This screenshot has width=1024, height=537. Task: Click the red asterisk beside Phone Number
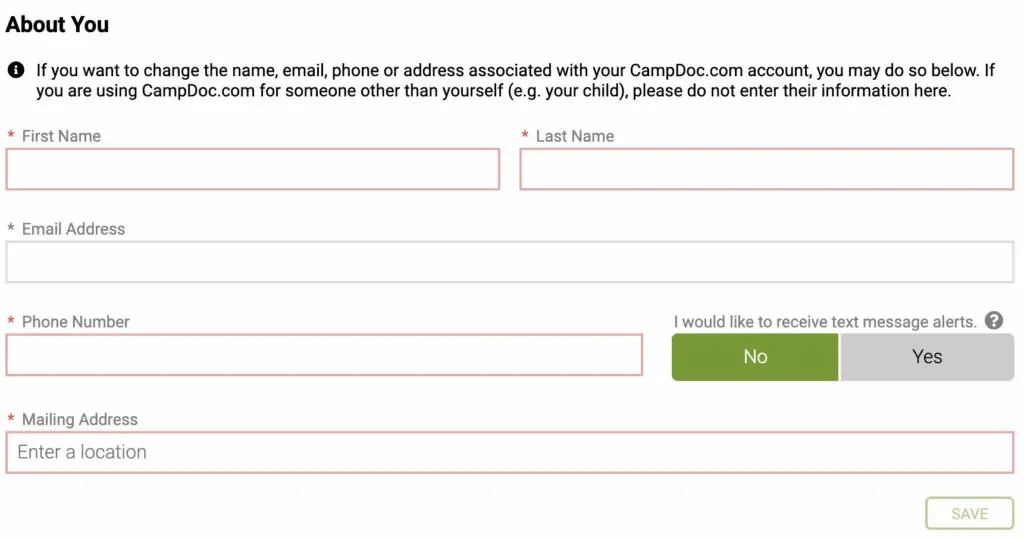[11, 322]
